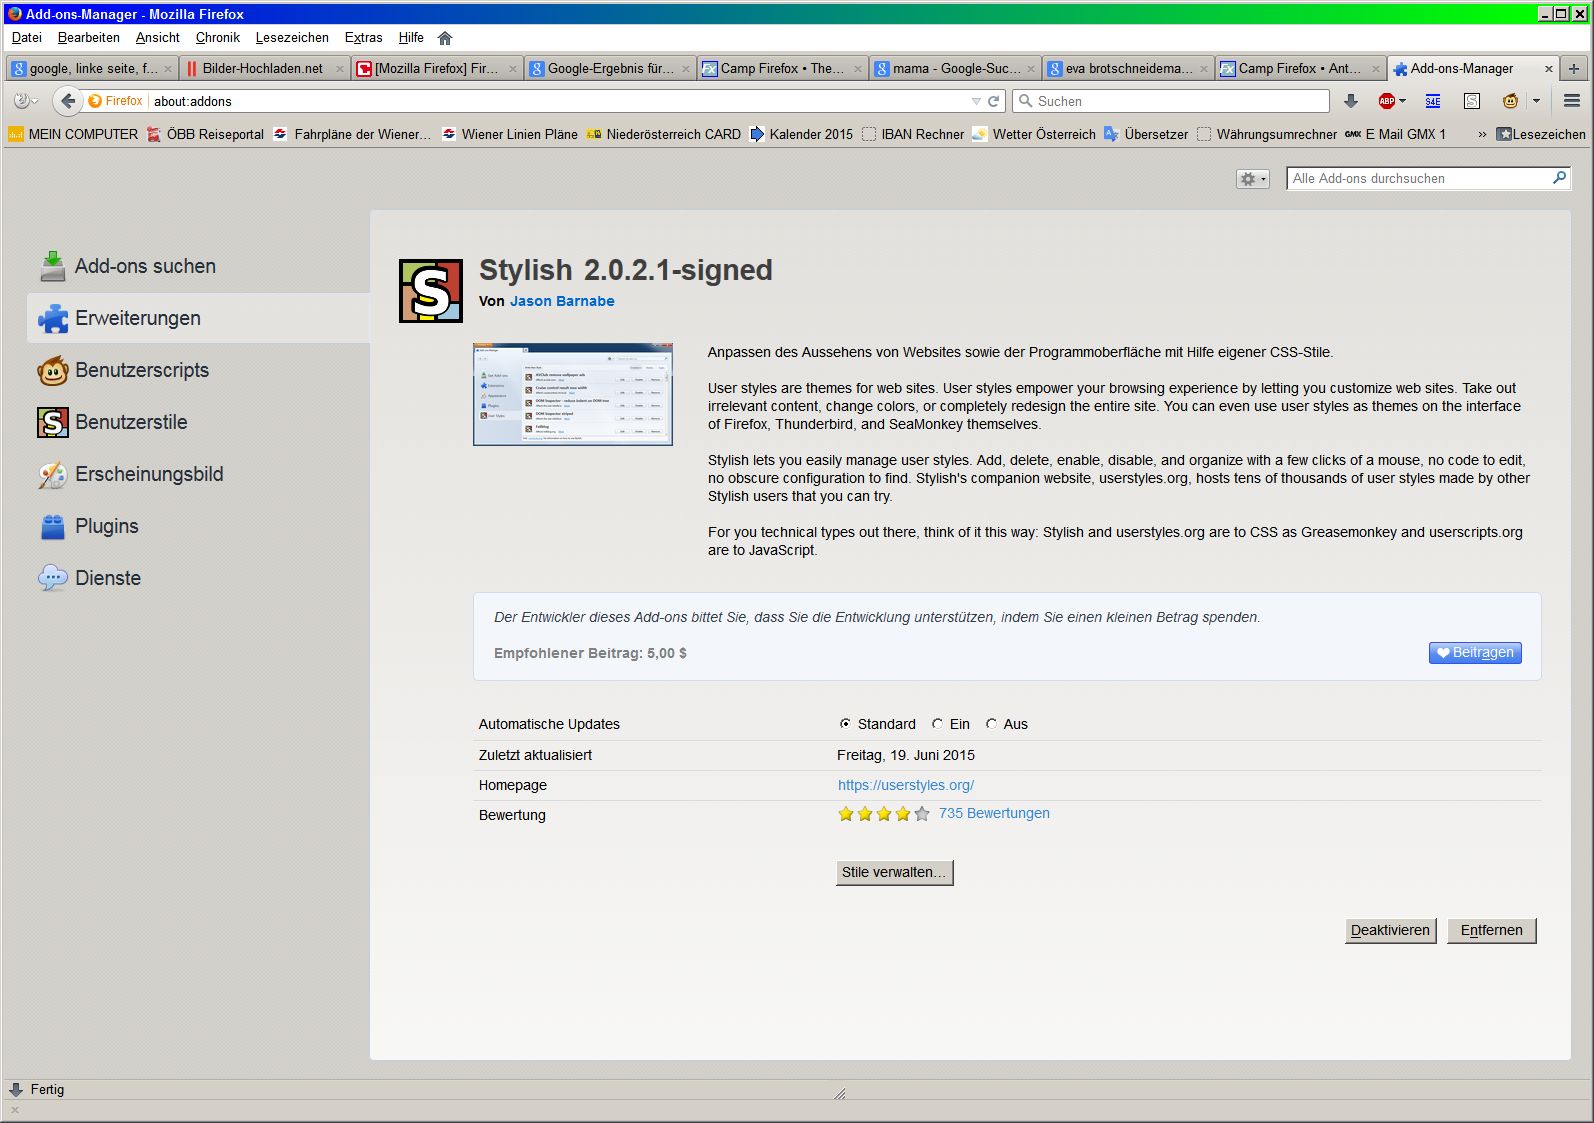Click the Suchen web search field

tap(1171, 101)
